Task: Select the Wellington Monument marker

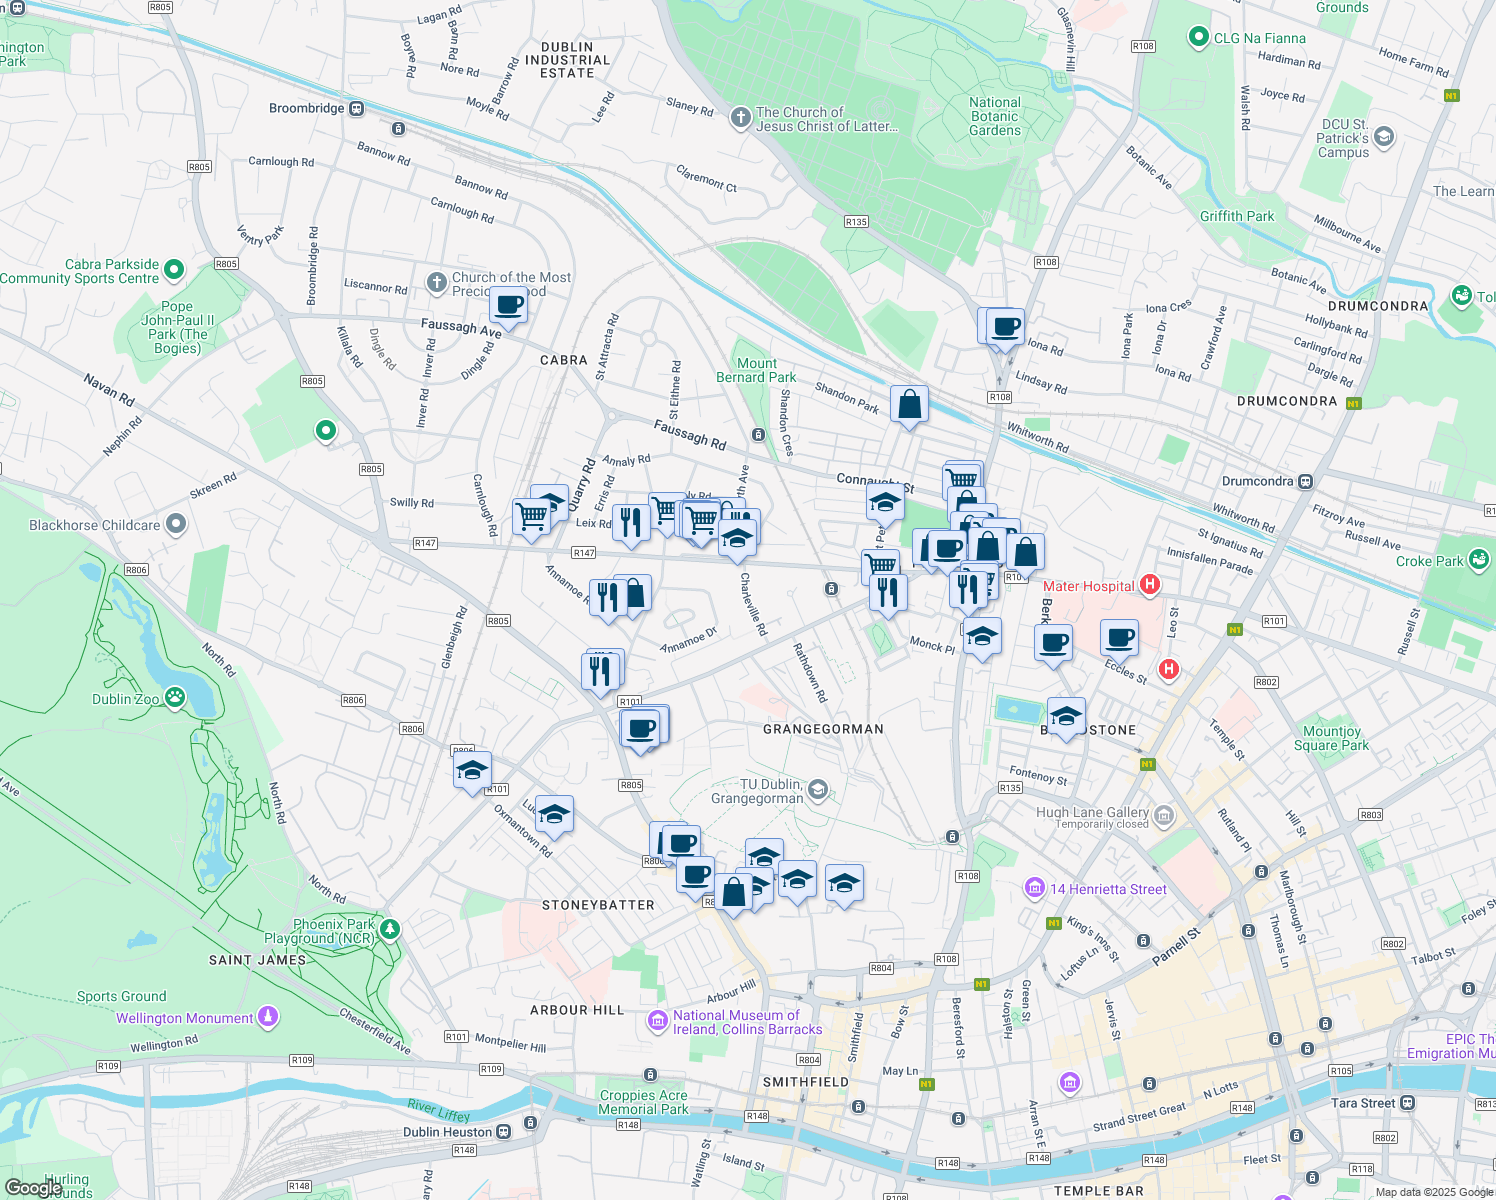Action: [x=267, y=1017]
